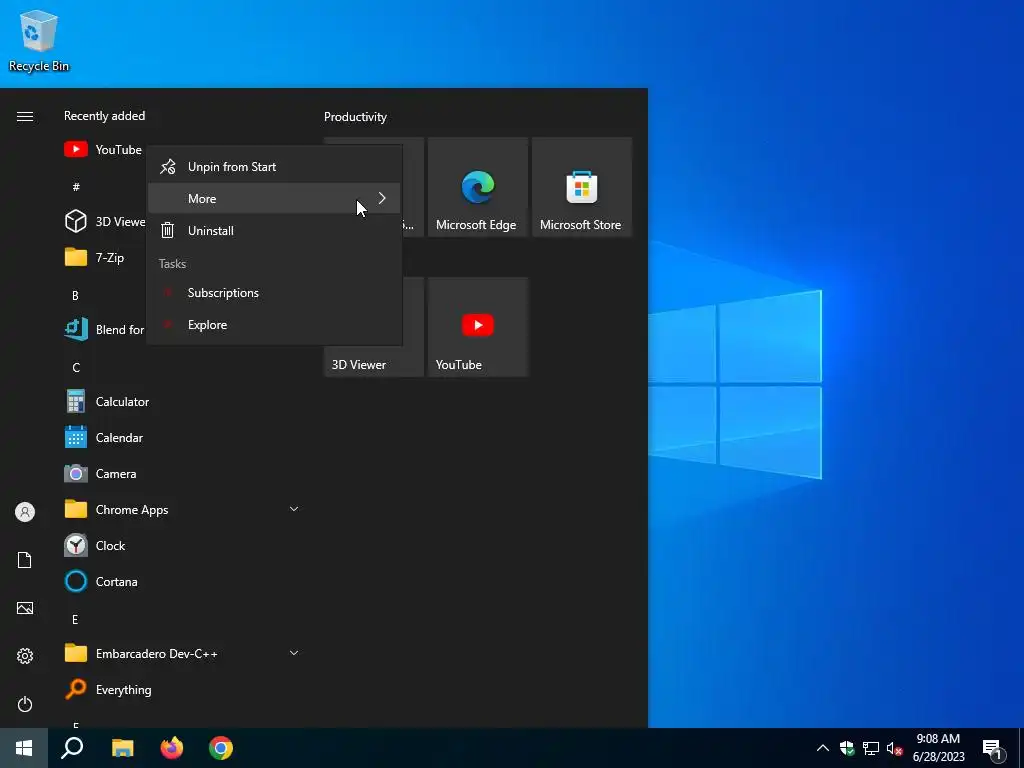Click the Power button icon
The image size is (1024, 768).
click(25, 704)
